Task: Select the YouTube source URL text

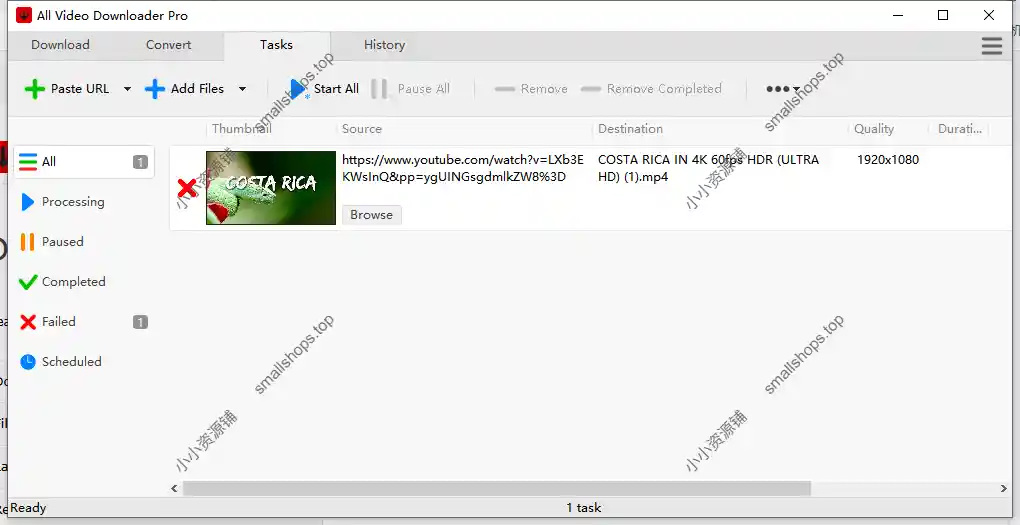Action: click(x=463, y=168)
